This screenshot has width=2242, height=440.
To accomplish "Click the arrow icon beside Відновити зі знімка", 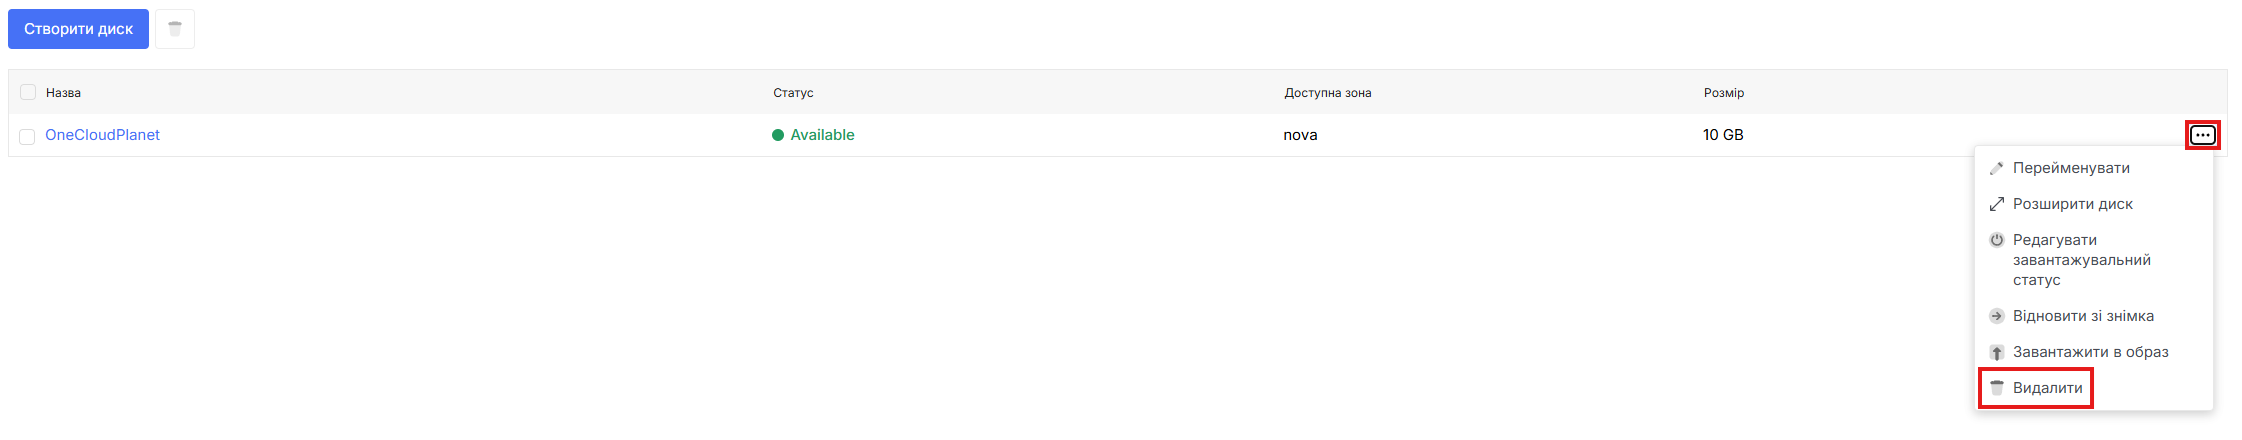I will pyautogui.click(x=1996, y=316).
